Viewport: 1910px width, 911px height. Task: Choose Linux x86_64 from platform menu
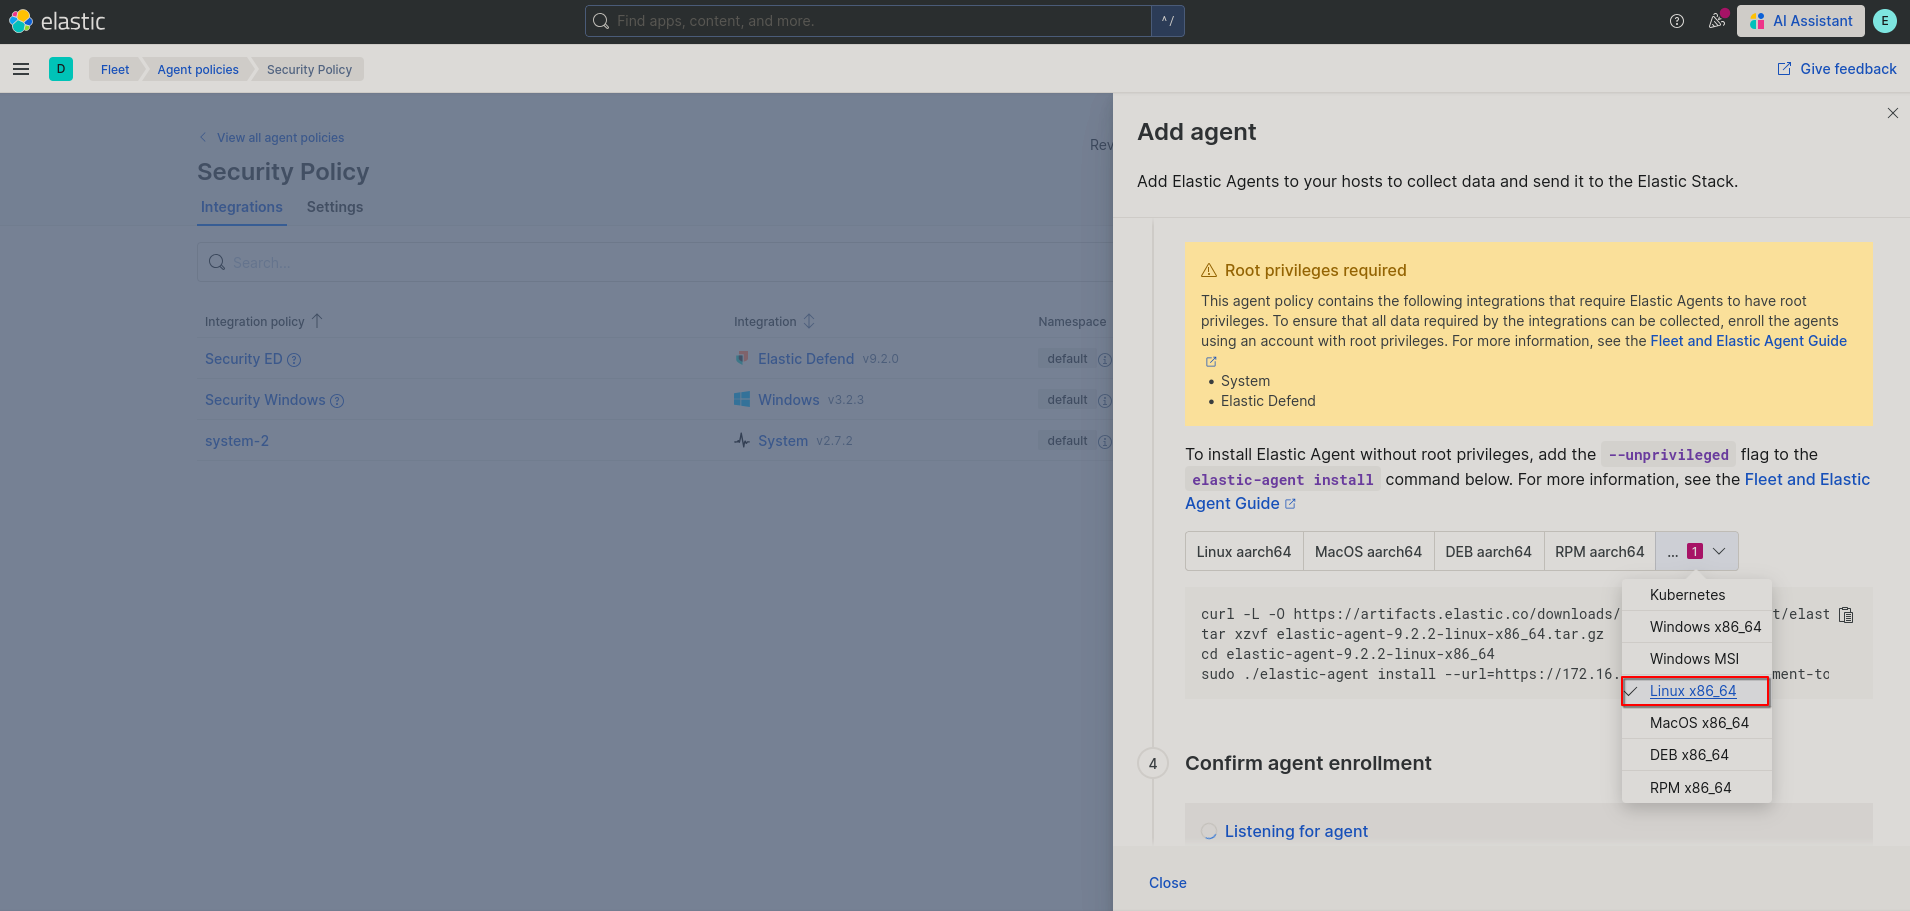(1697, 691)
